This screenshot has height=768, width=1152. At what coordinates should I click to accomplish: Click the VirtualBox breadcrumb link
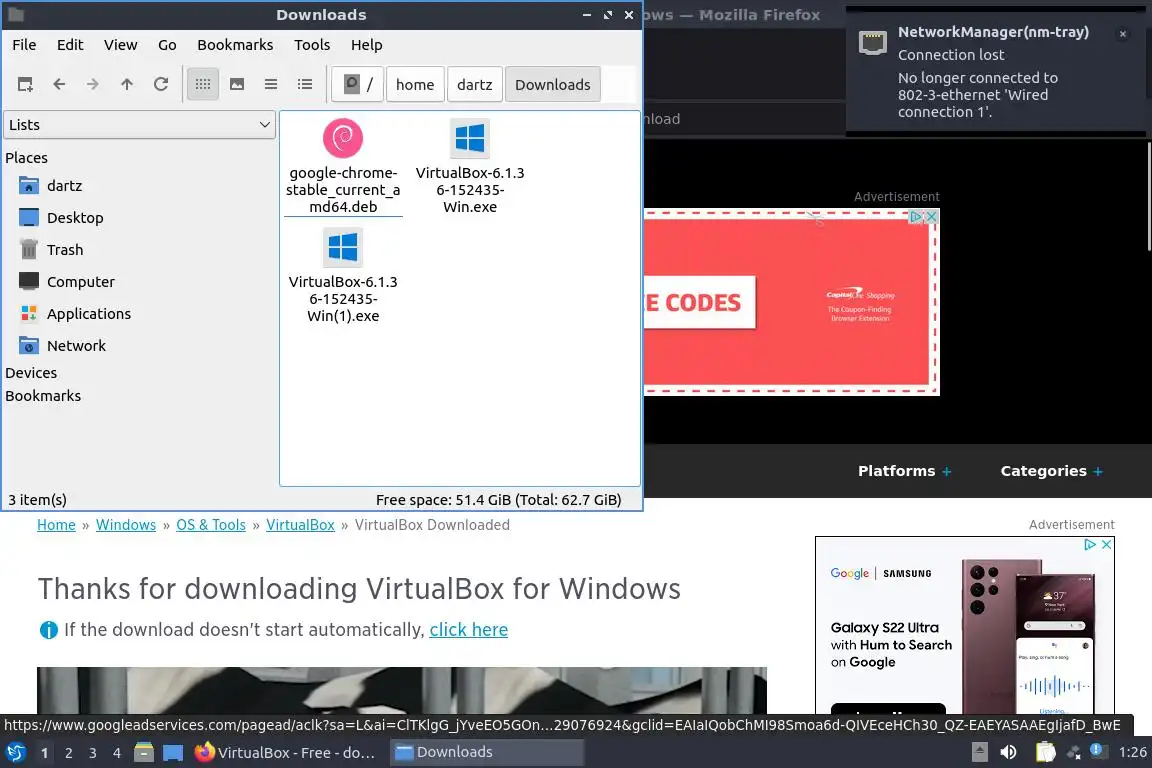tap(300, 525)
